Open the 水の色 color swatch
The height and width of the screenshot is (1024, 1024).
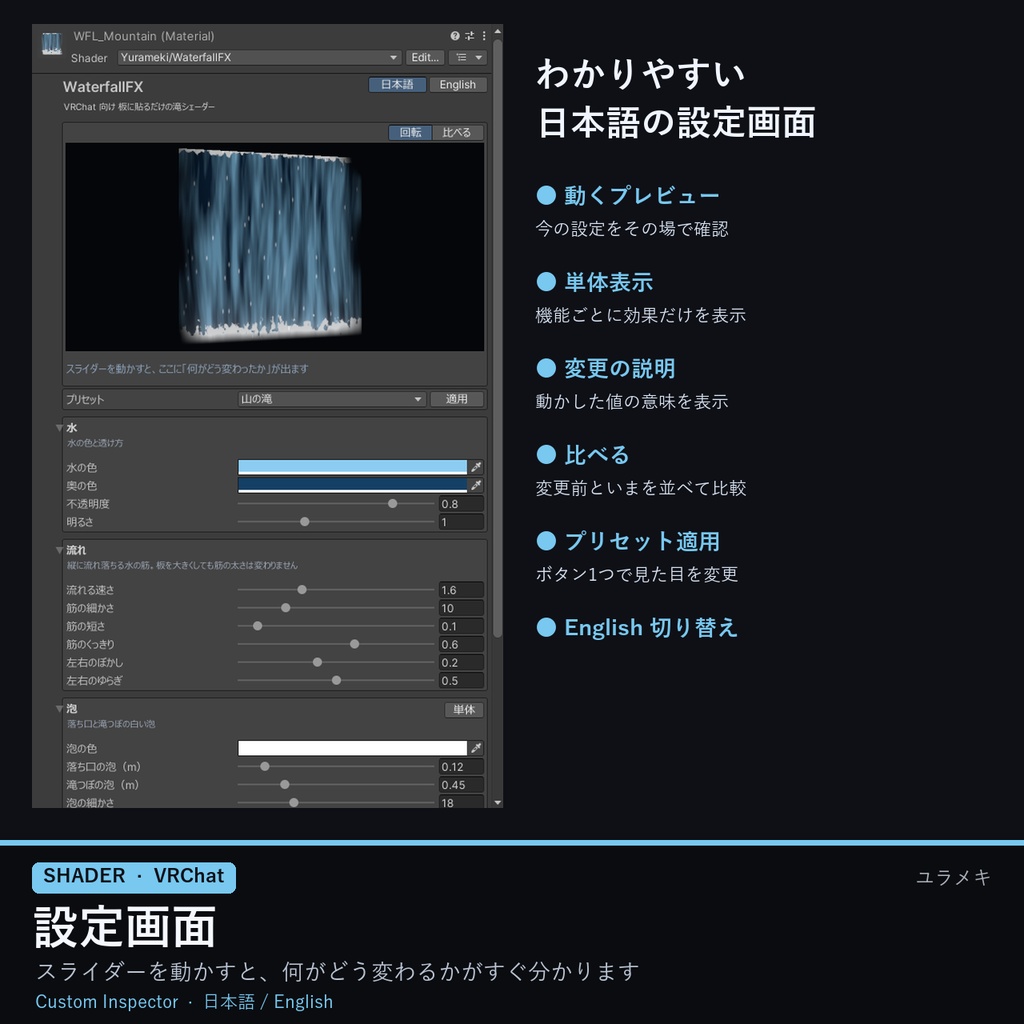click(353, 467)
